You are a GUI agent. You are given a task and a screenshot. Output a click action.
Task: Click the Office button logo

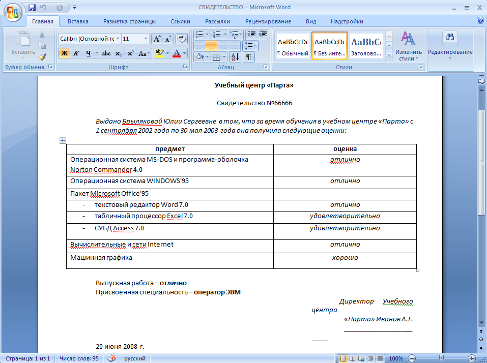click(13, 12)
